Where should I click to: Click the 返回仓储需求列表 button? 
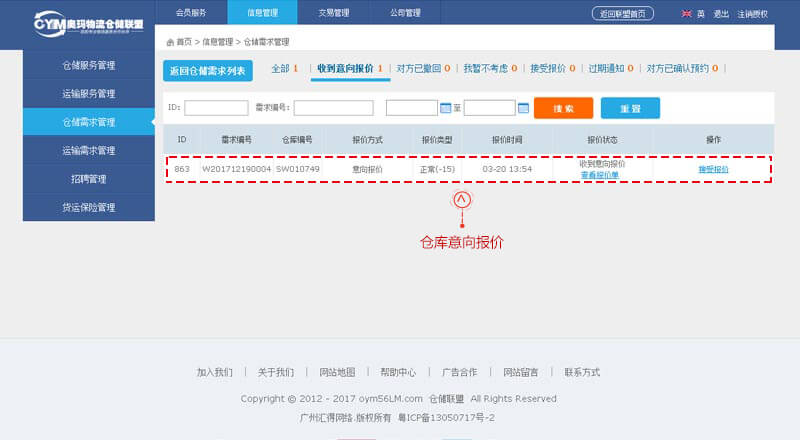(209, 70)
